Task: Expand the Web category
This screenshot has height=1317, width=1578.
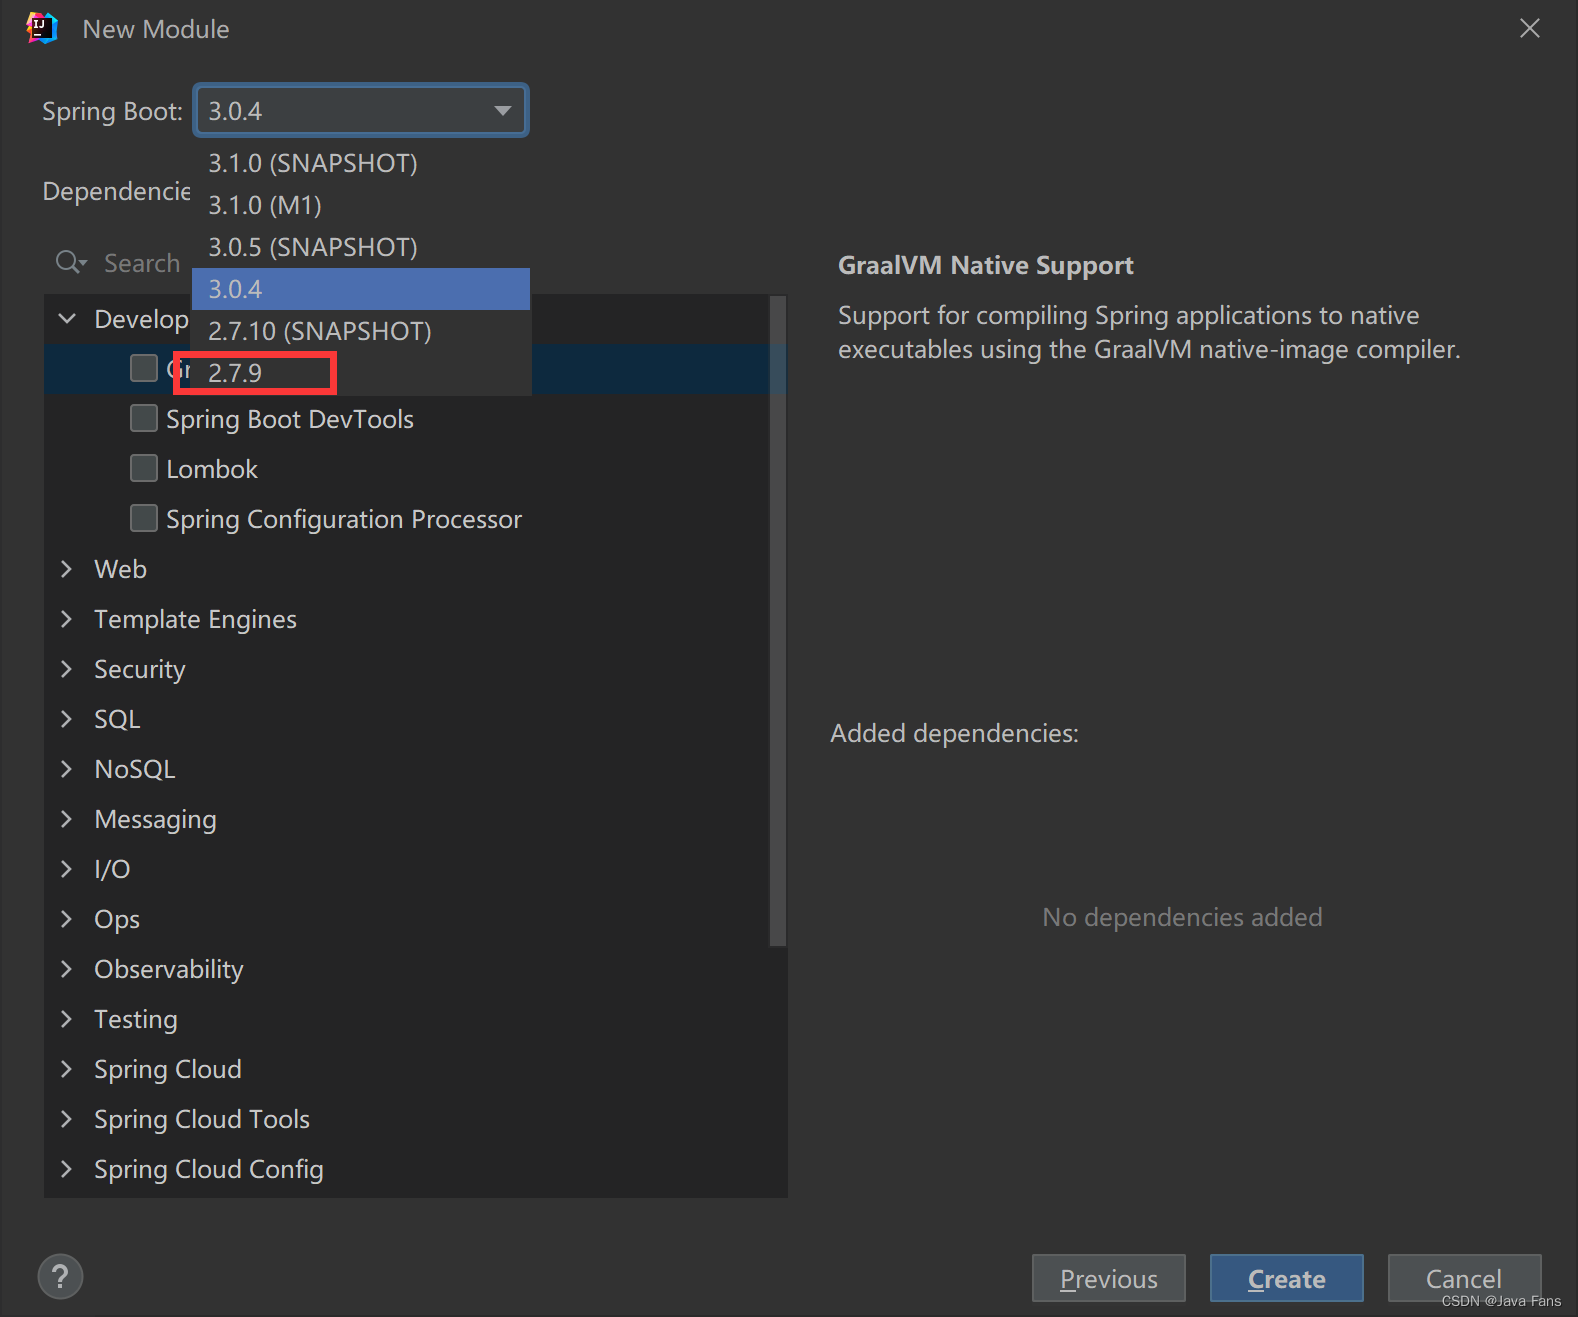Action: pyautogui.click(x=67, y=569)
